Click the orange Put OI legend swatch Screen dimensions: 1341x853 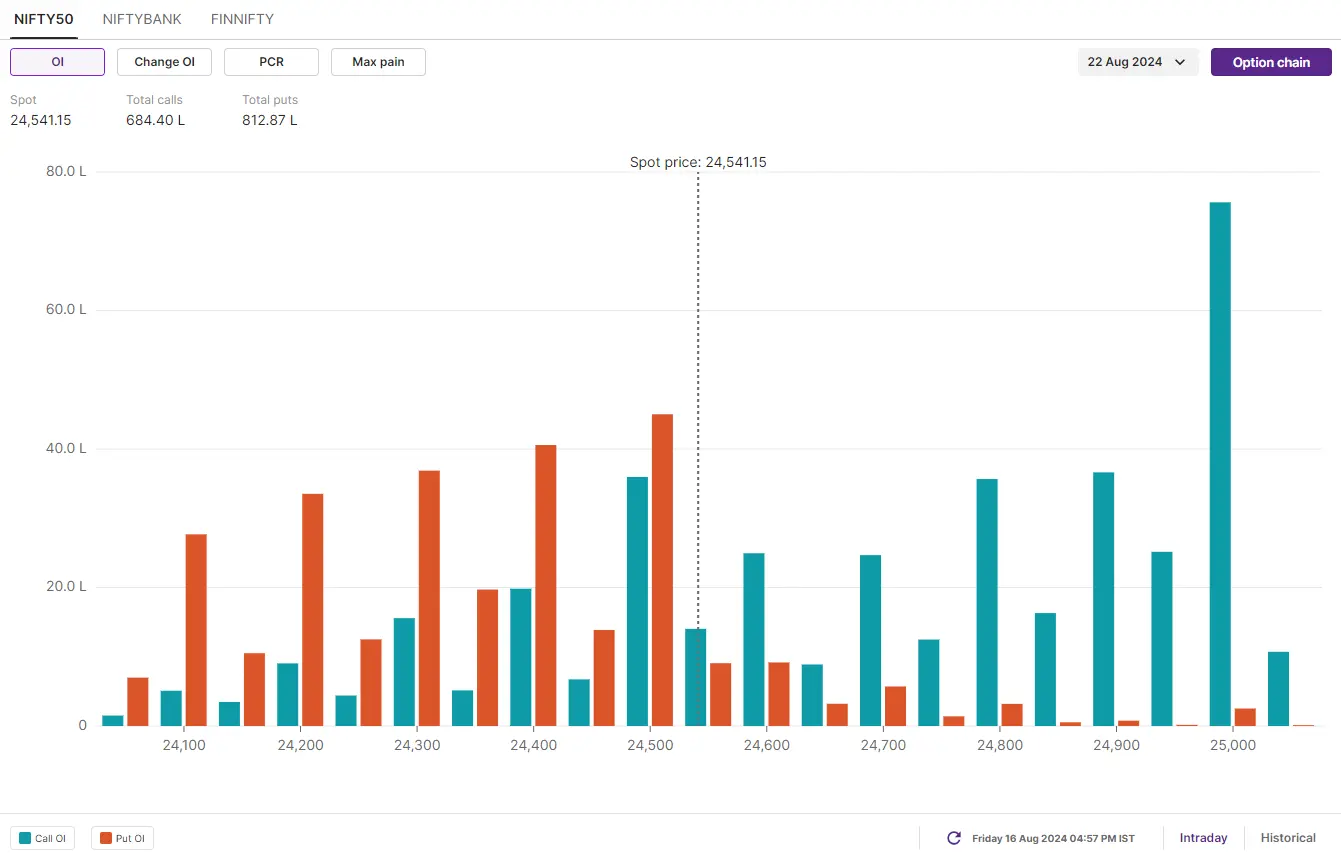coord(106,838)
